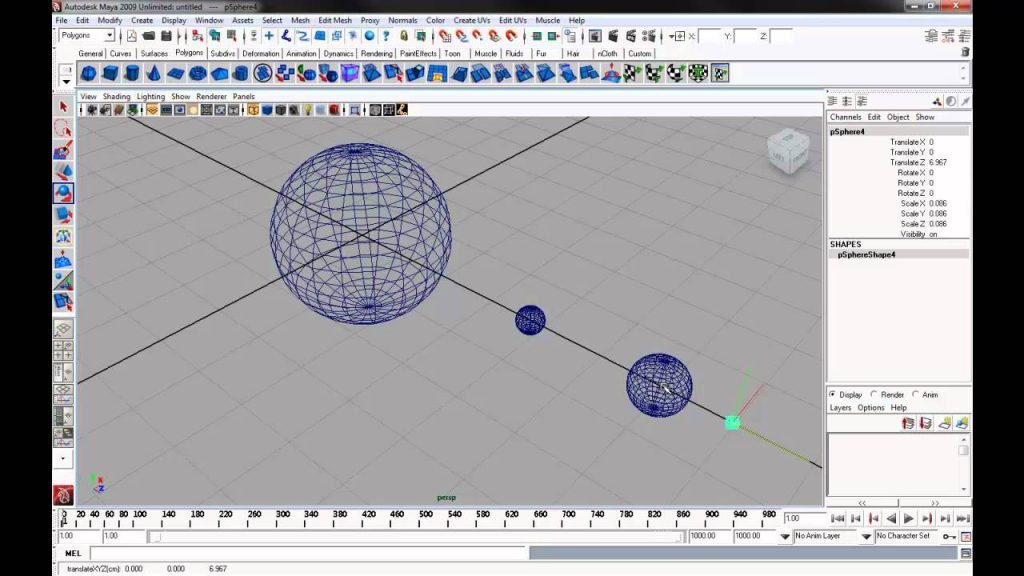1024x576 pixels.
Task: Activate the Rotate tool in the toolbox
Action: pyautogui.click(x=63, y=193)
